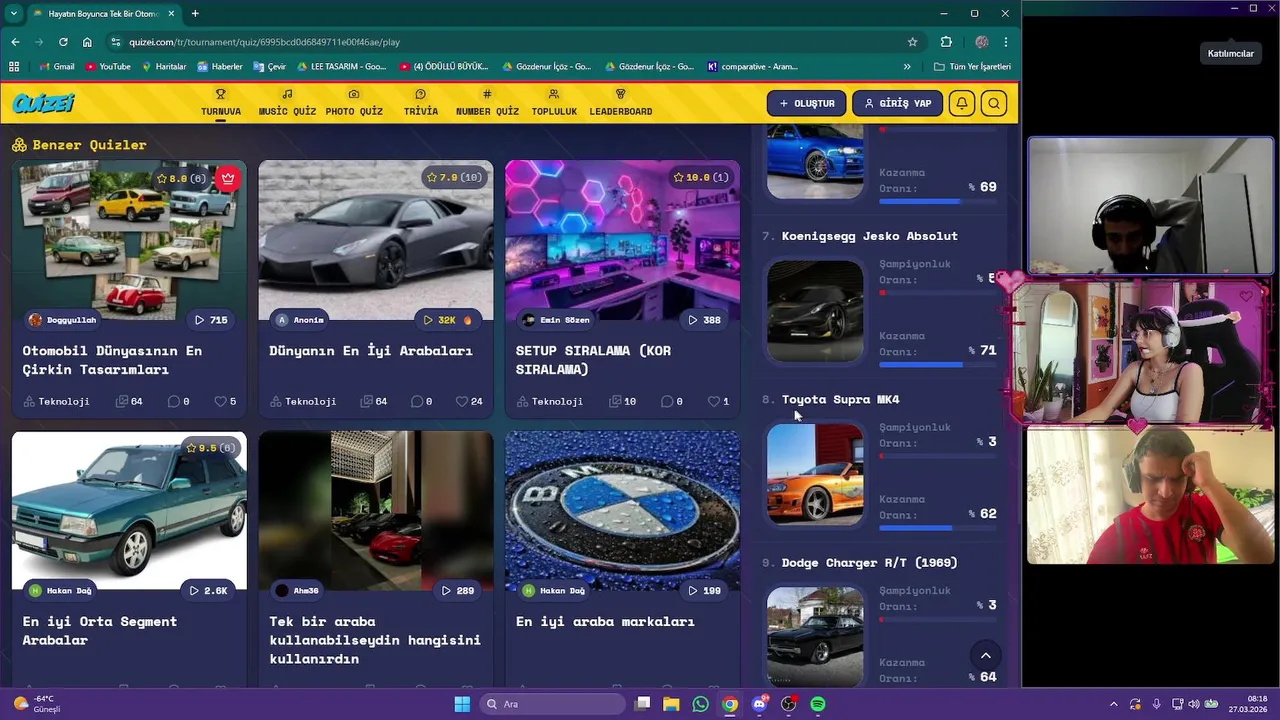Open 'Dünyanın En İyi Arabaları' title link
Image resolution: width=1280 pixels, height=720 pixels.
point(370,351)
